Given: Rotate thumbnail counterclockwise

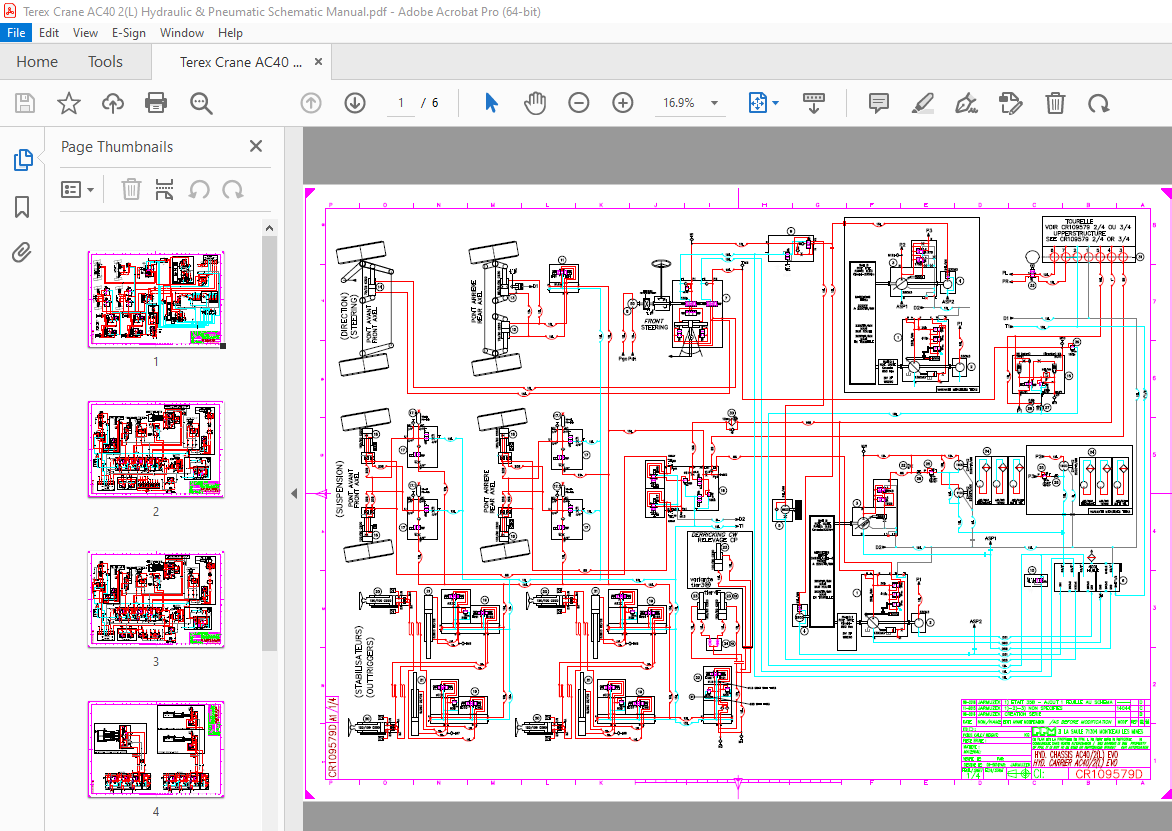Looking at the screenshot, I should (198, 190).
